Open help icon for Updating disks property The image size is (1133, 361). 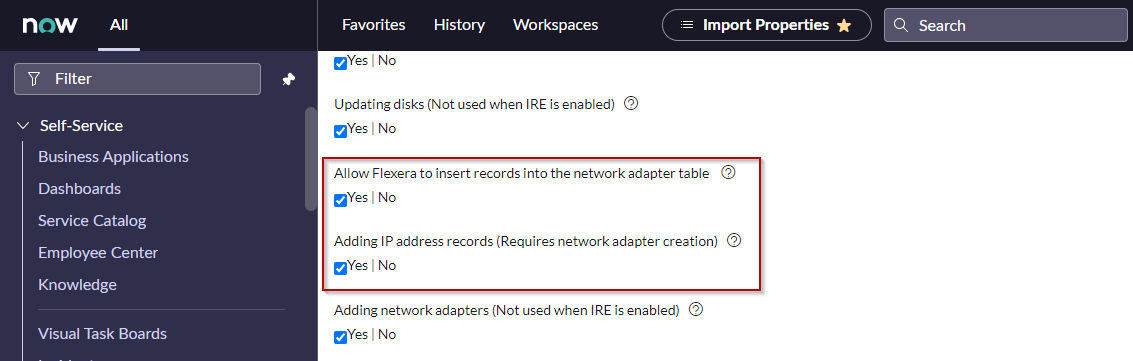pos(631,104)
